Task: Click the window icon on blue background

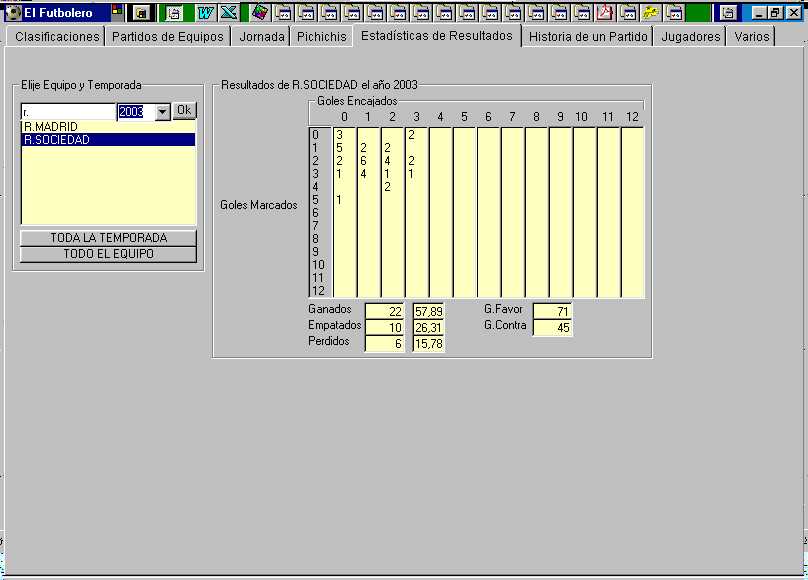Action: (728, 13)
